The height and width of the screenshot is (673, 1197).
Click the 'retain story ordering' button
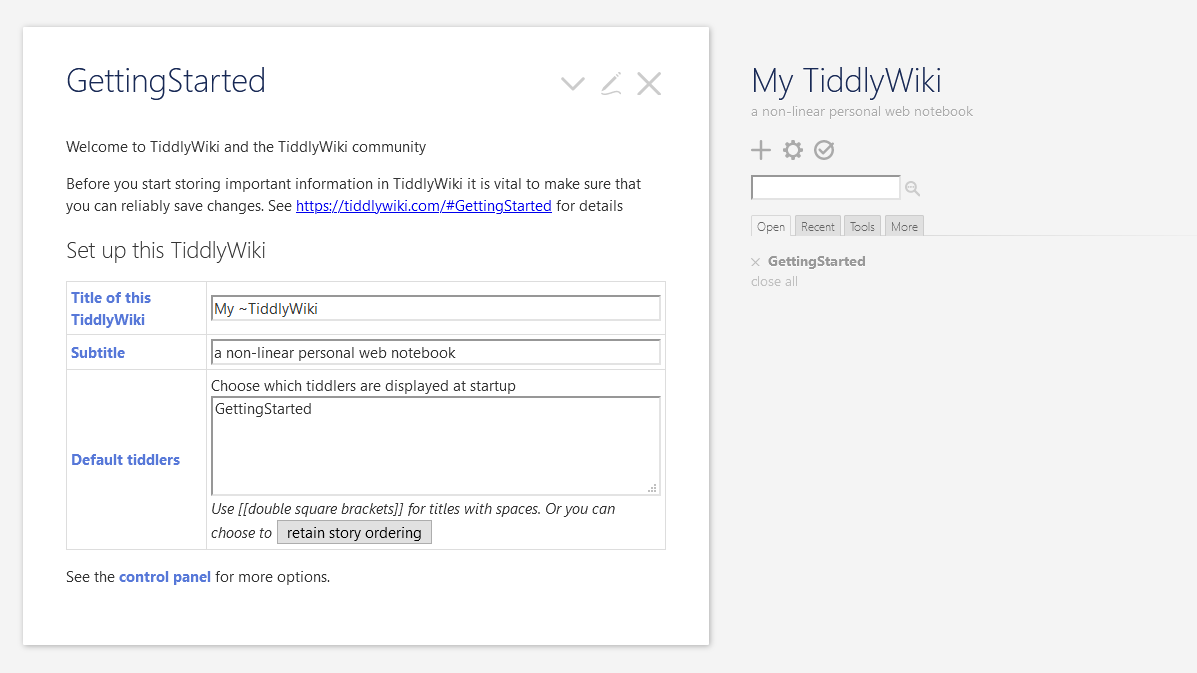[x=354, y=533]
